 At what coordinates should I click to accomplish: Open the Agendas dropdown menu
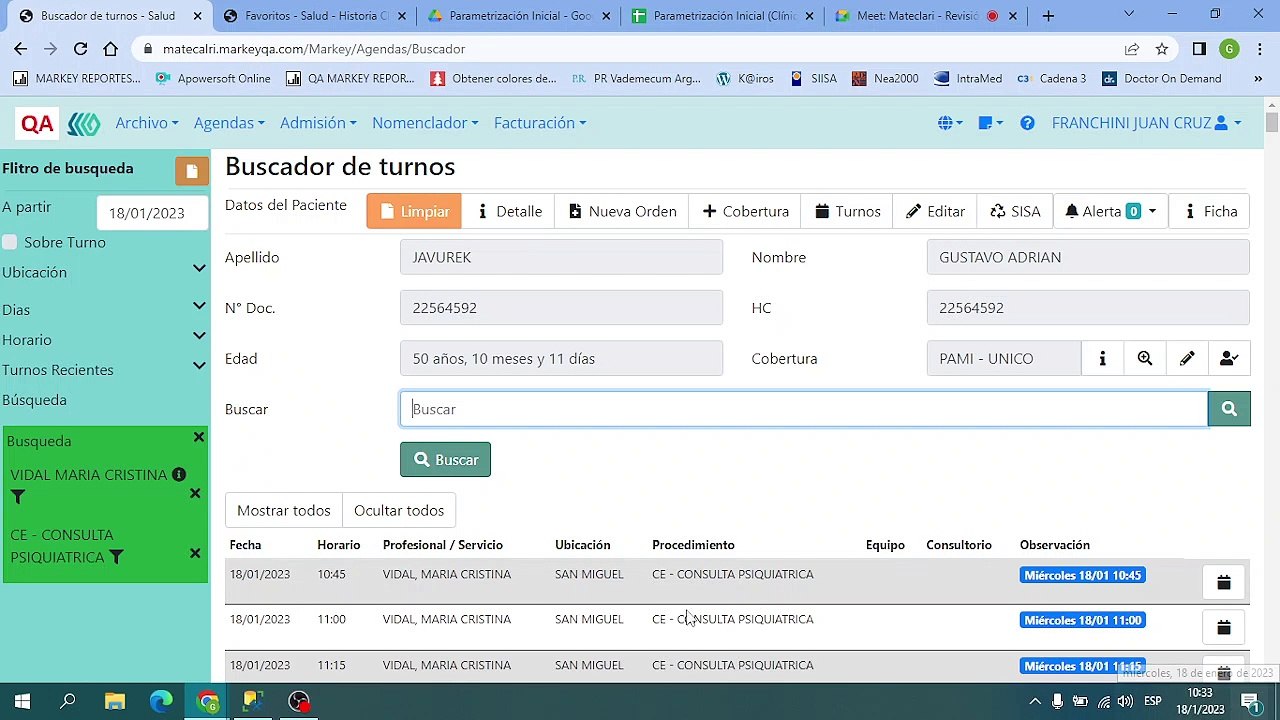(229, 123)
